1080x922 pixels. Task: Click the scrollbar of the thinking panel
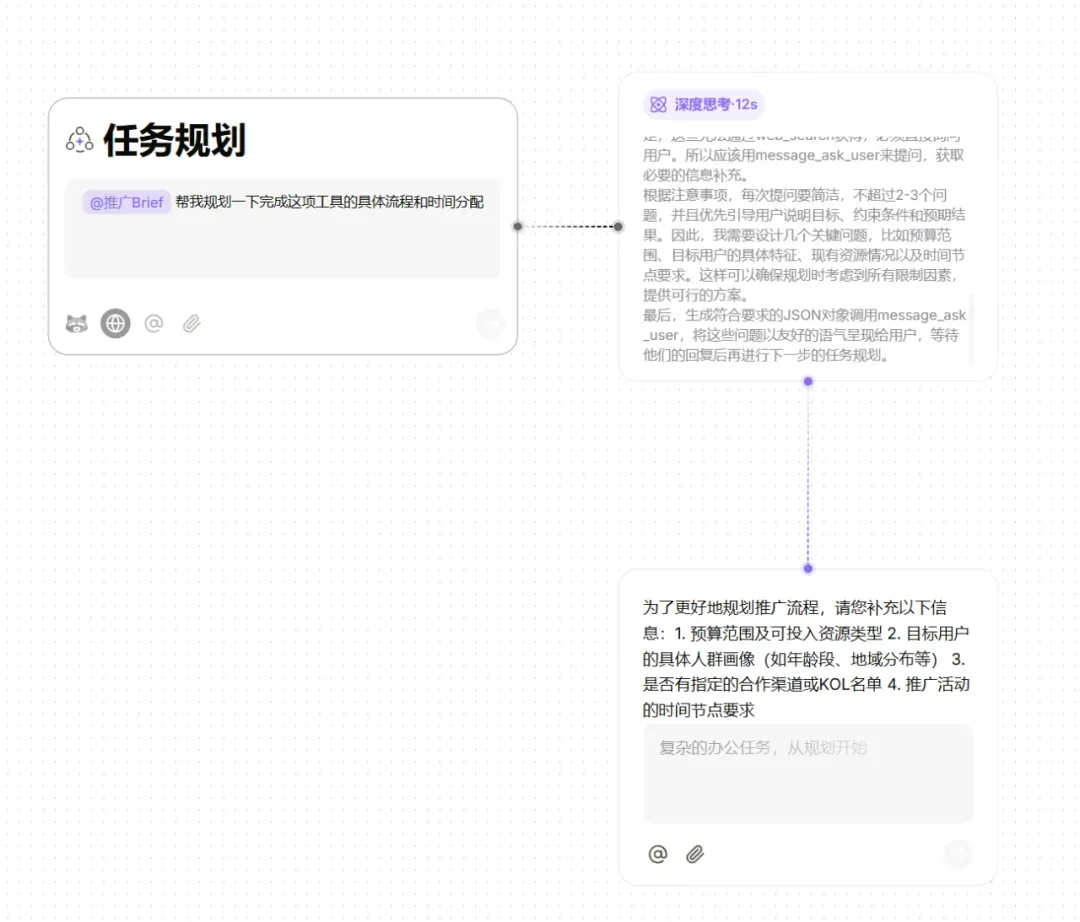(971, 329)
